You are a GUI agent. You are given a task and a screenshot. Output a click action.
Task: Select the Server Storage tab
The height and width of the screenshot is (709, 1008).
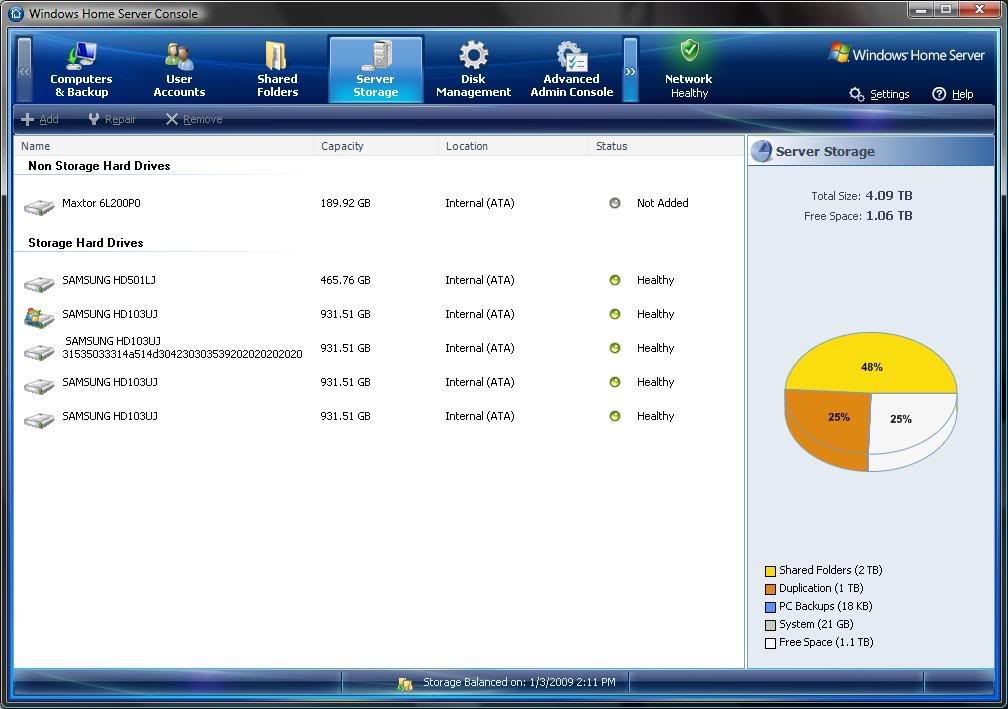[x=375, y=69]
